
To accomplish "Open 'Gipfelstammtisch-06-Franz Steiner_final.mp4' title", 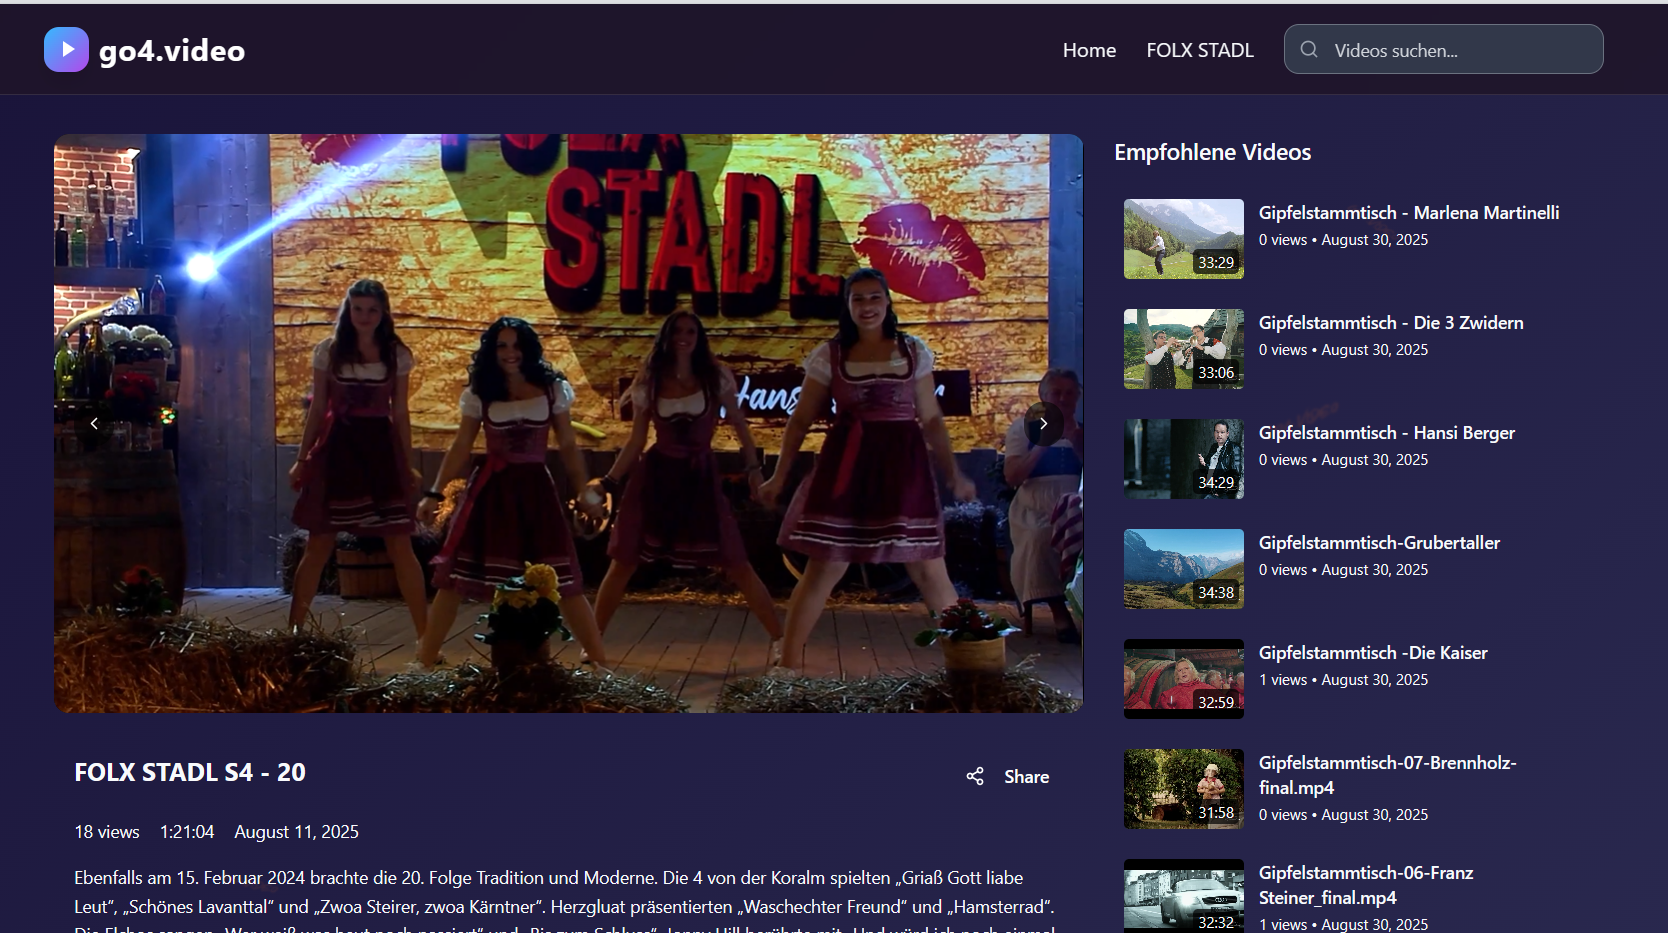I will tap(1366, 885).
